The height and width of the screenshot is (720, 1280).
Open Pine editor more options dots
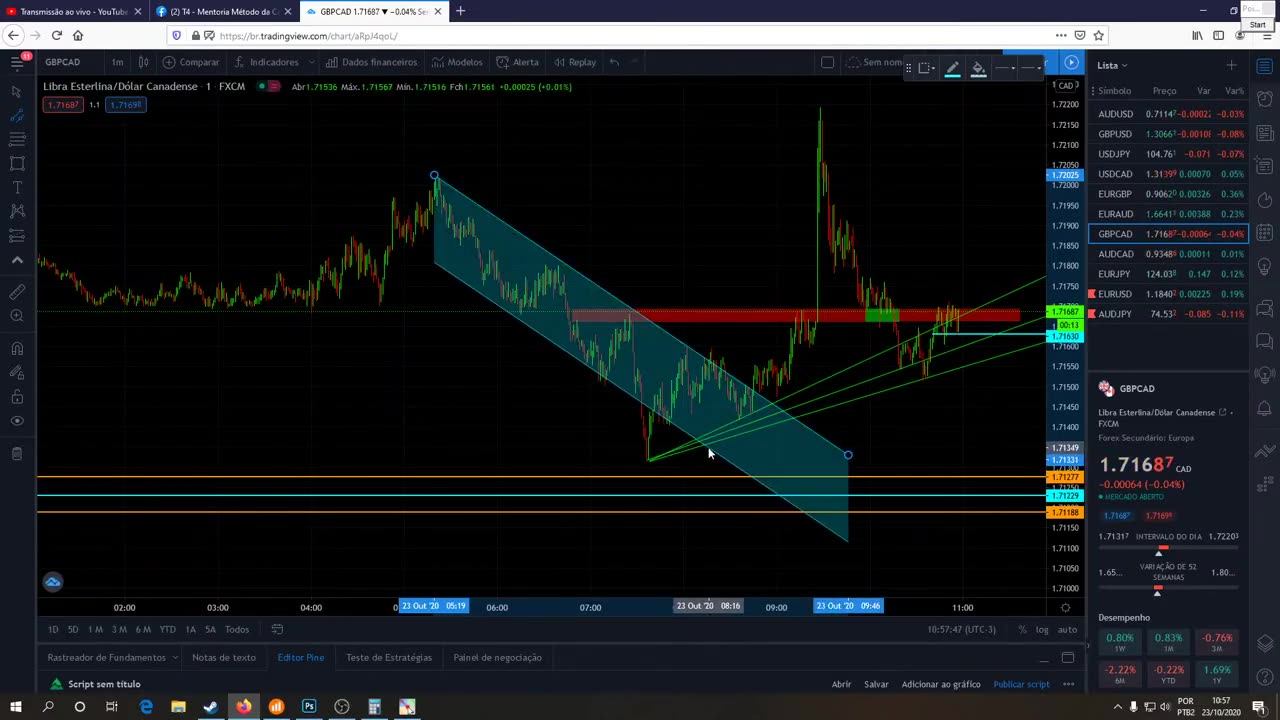pyautogui.click(x=1068, y=684)
